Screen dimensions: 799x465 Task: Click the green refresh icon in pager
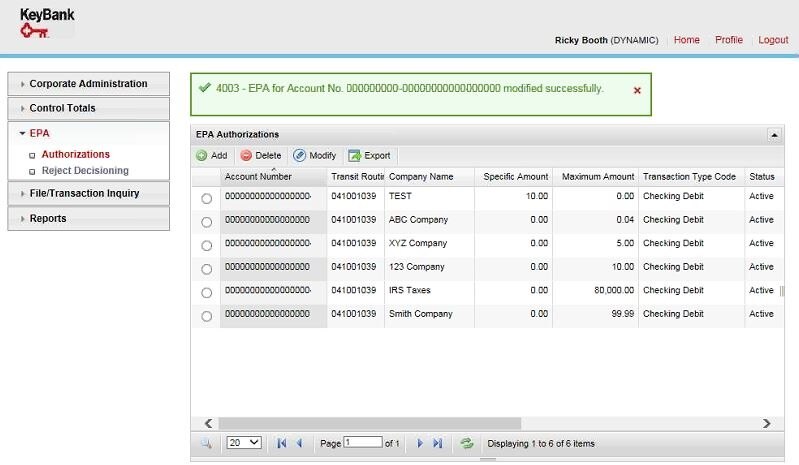coord(466,443)
